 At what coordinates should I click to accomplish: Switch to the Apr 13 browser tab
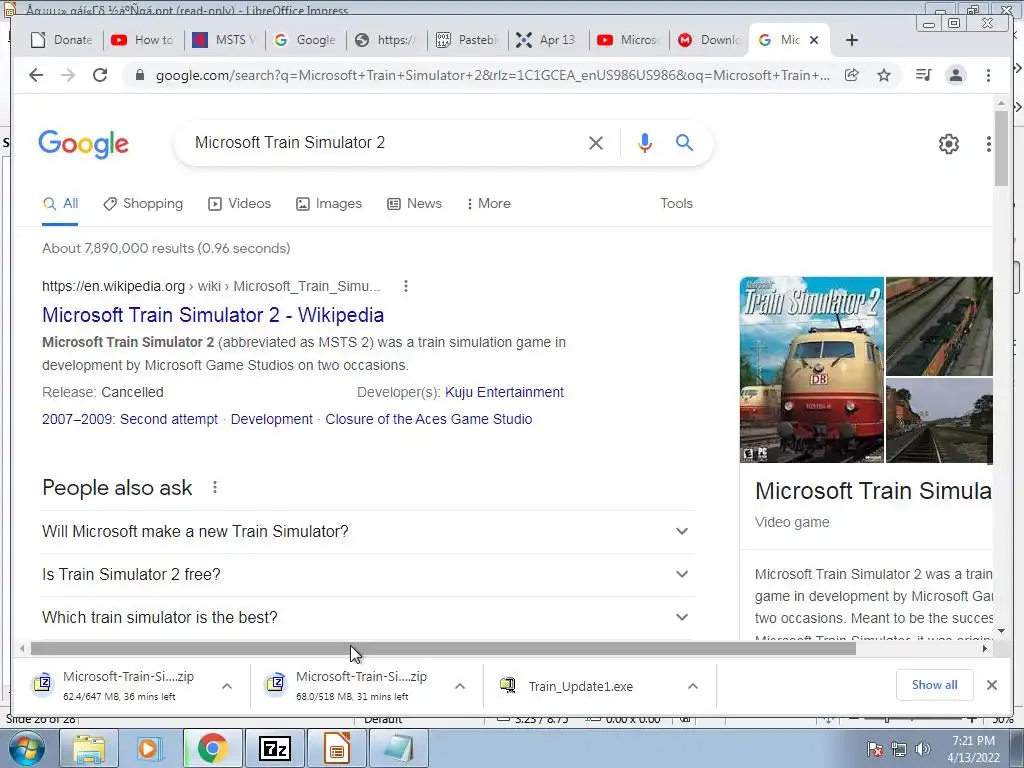548,40
